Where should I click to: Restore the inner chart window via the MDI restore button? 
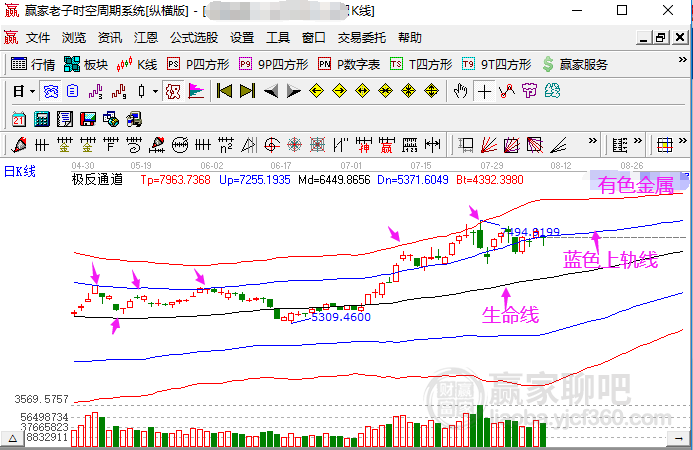pos(661,38)
